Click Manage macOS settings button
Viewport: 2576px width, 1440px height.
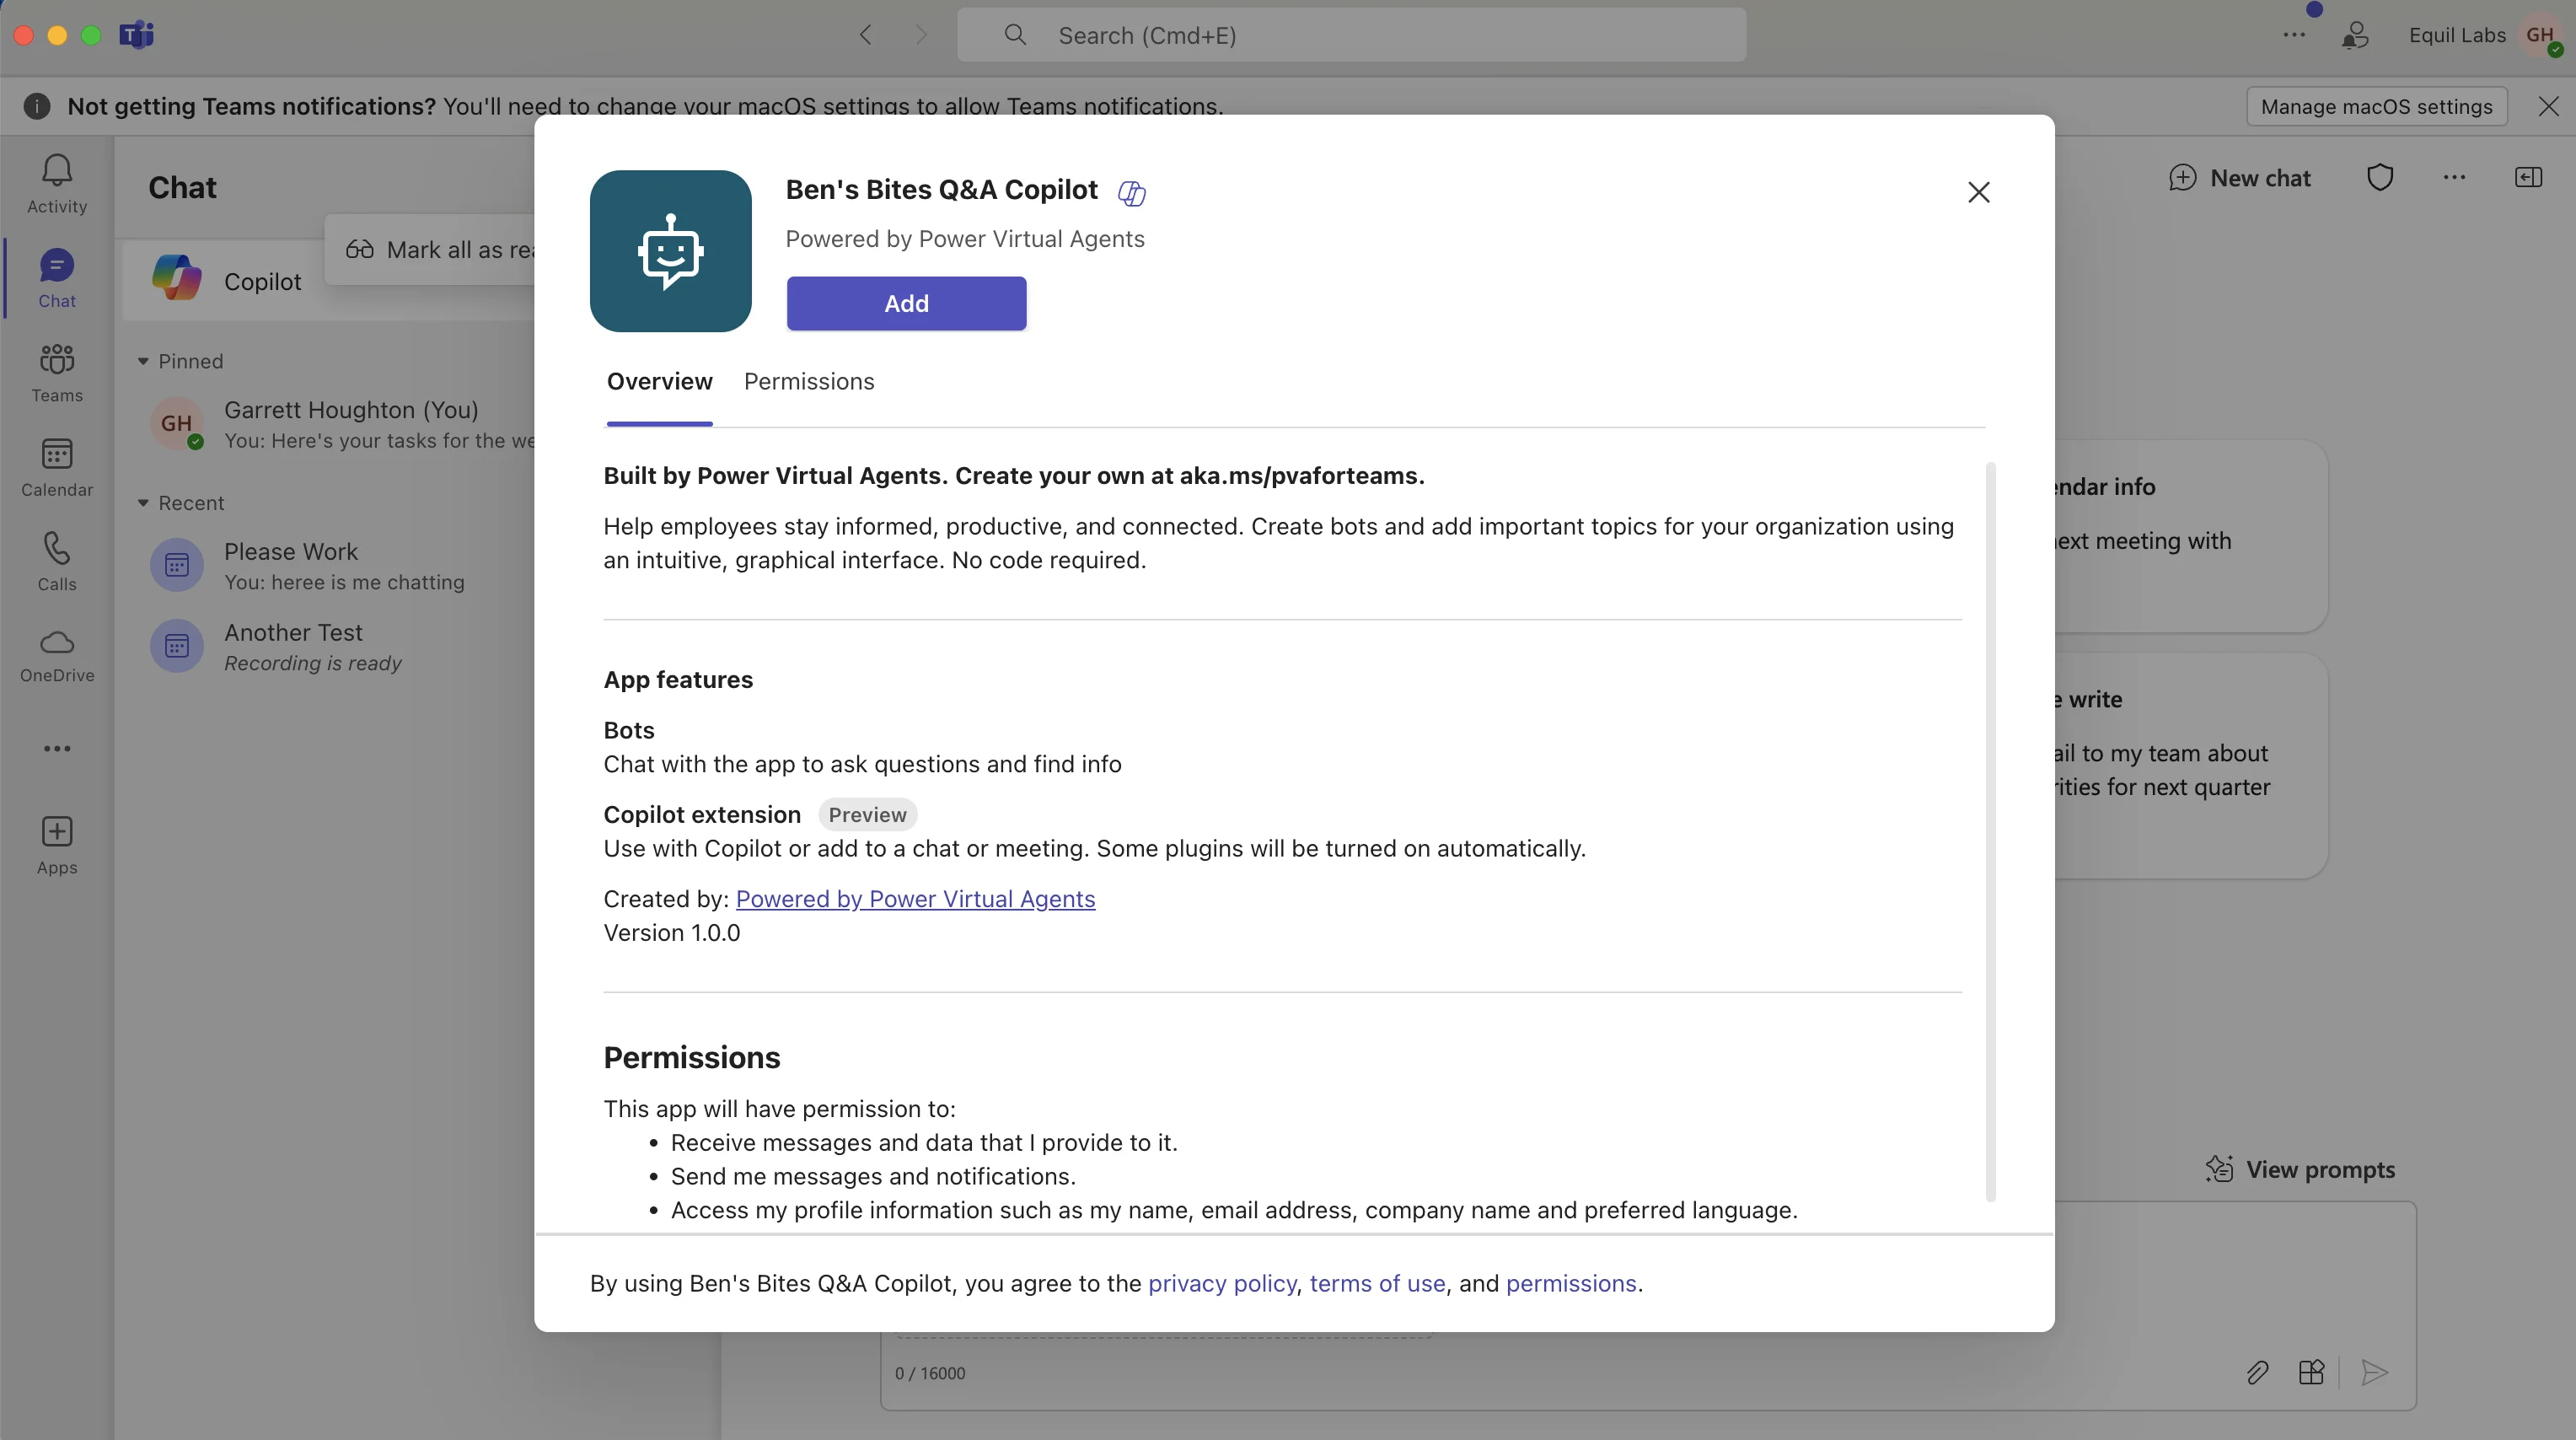(2376, 106)
